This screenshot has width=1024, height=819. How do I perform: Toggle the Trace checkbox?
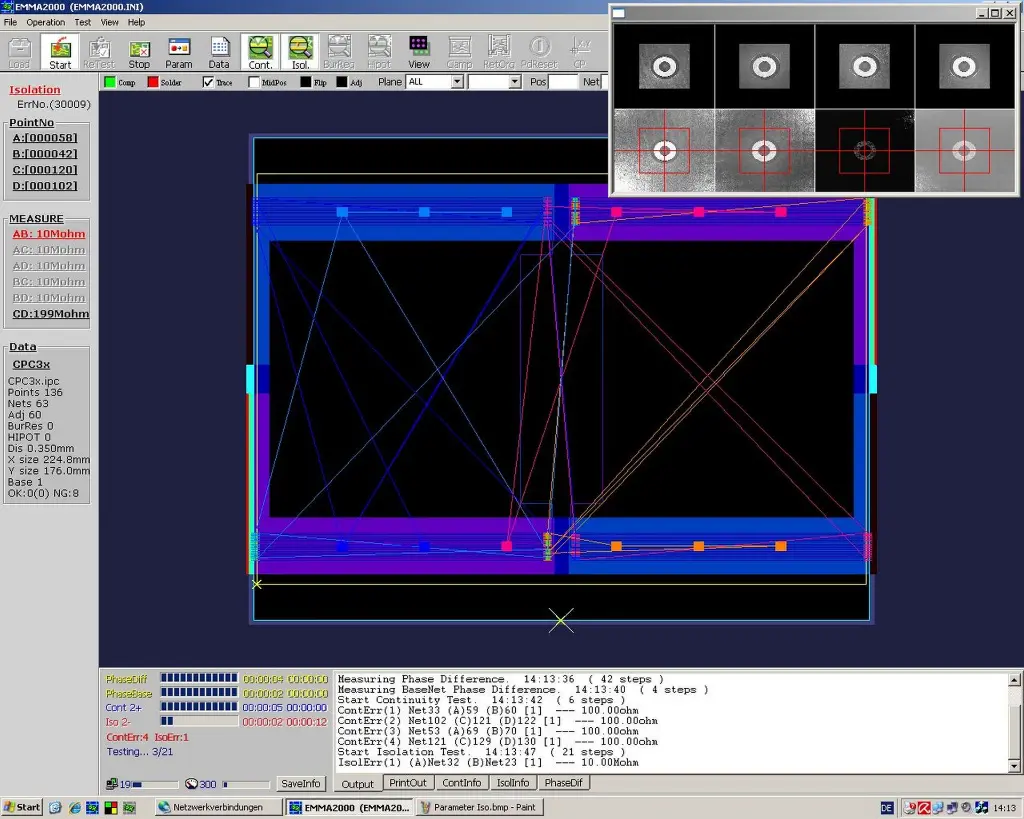tap(209, 82)
